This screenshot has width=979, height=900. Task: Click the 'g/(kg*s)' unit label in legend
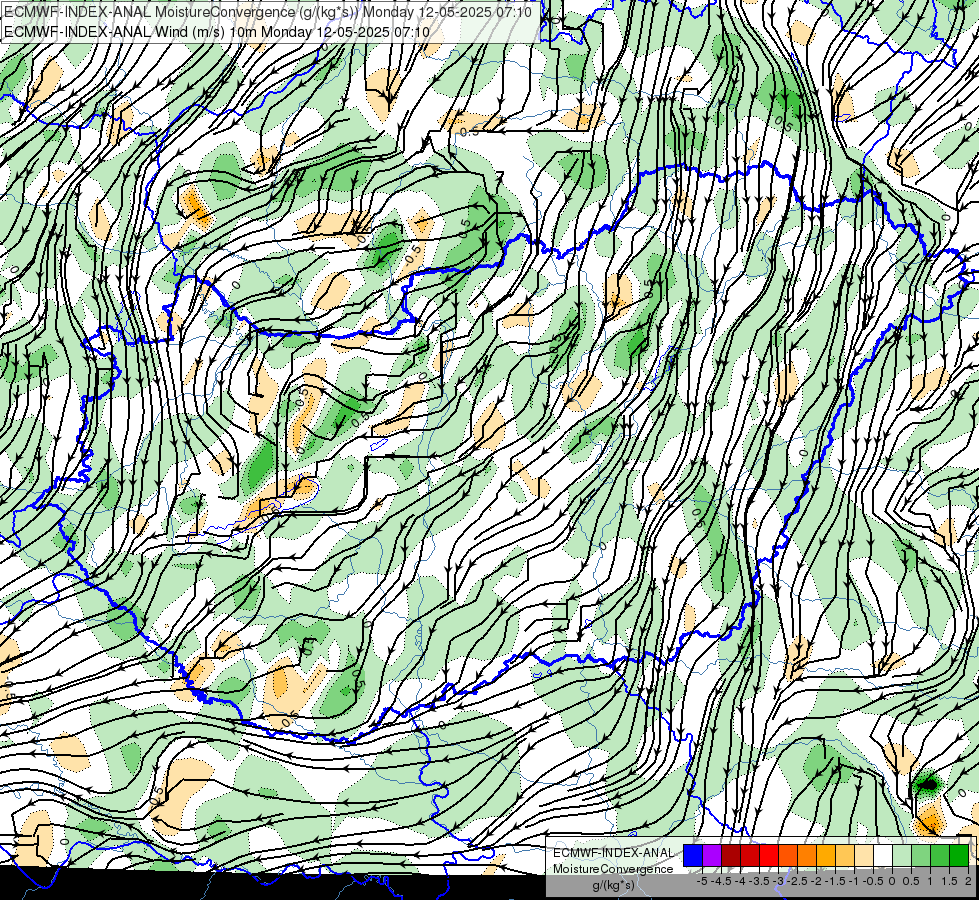613,885
